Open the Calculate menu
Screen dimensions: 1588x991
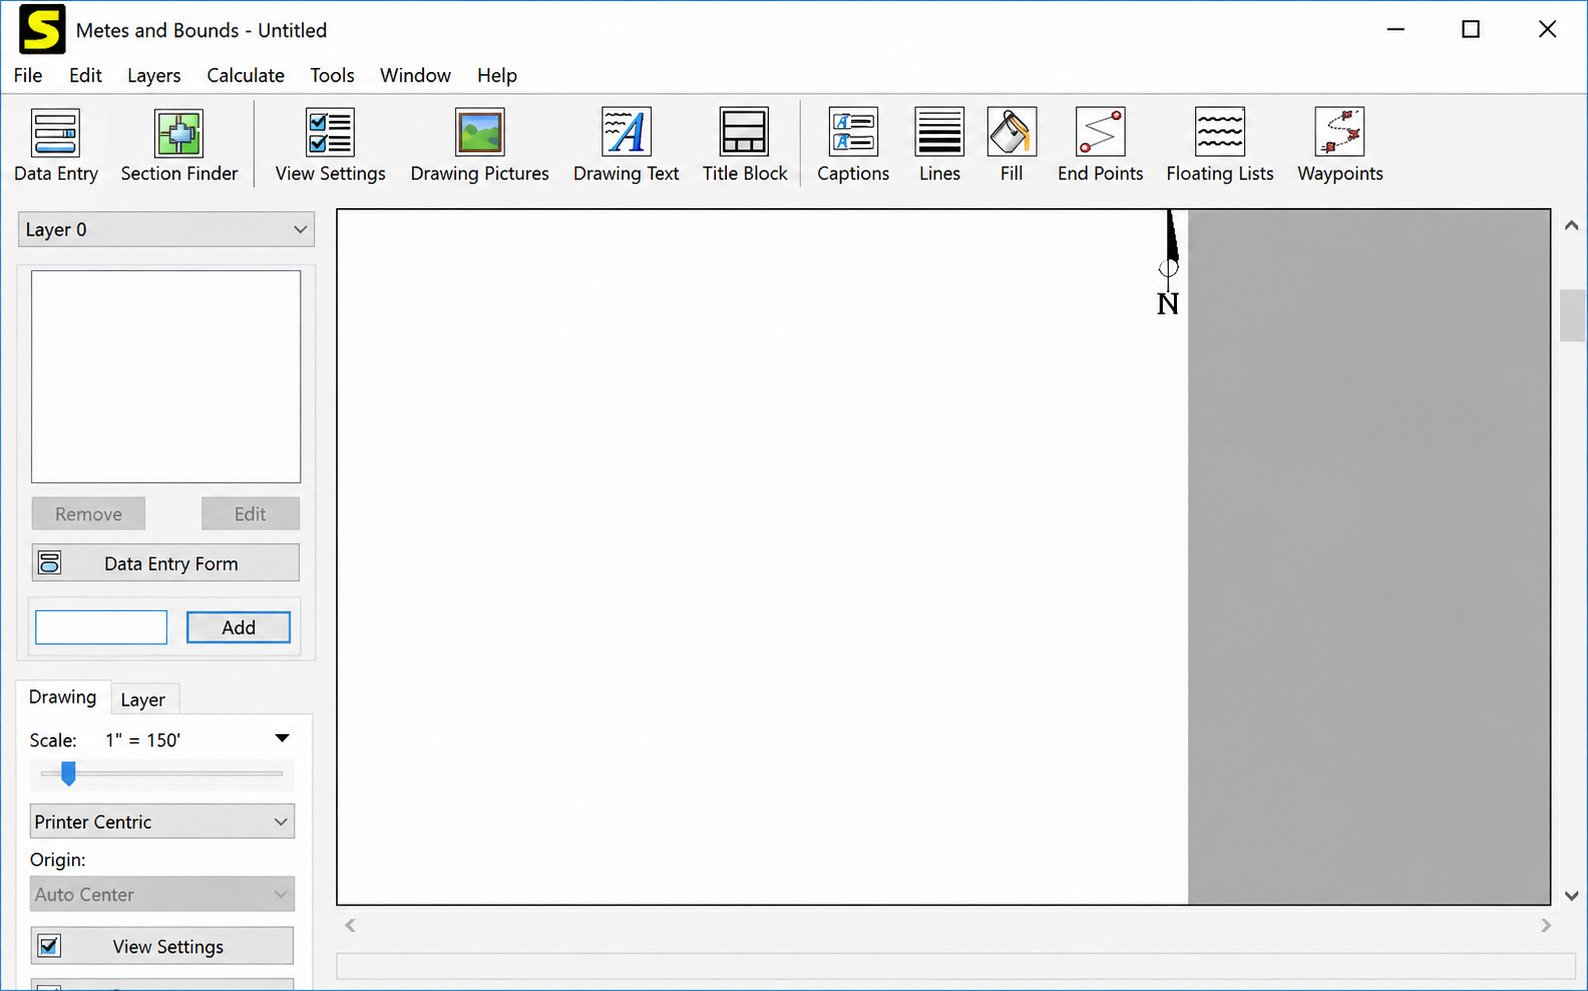pyautogui.click(x=246, y=75)
